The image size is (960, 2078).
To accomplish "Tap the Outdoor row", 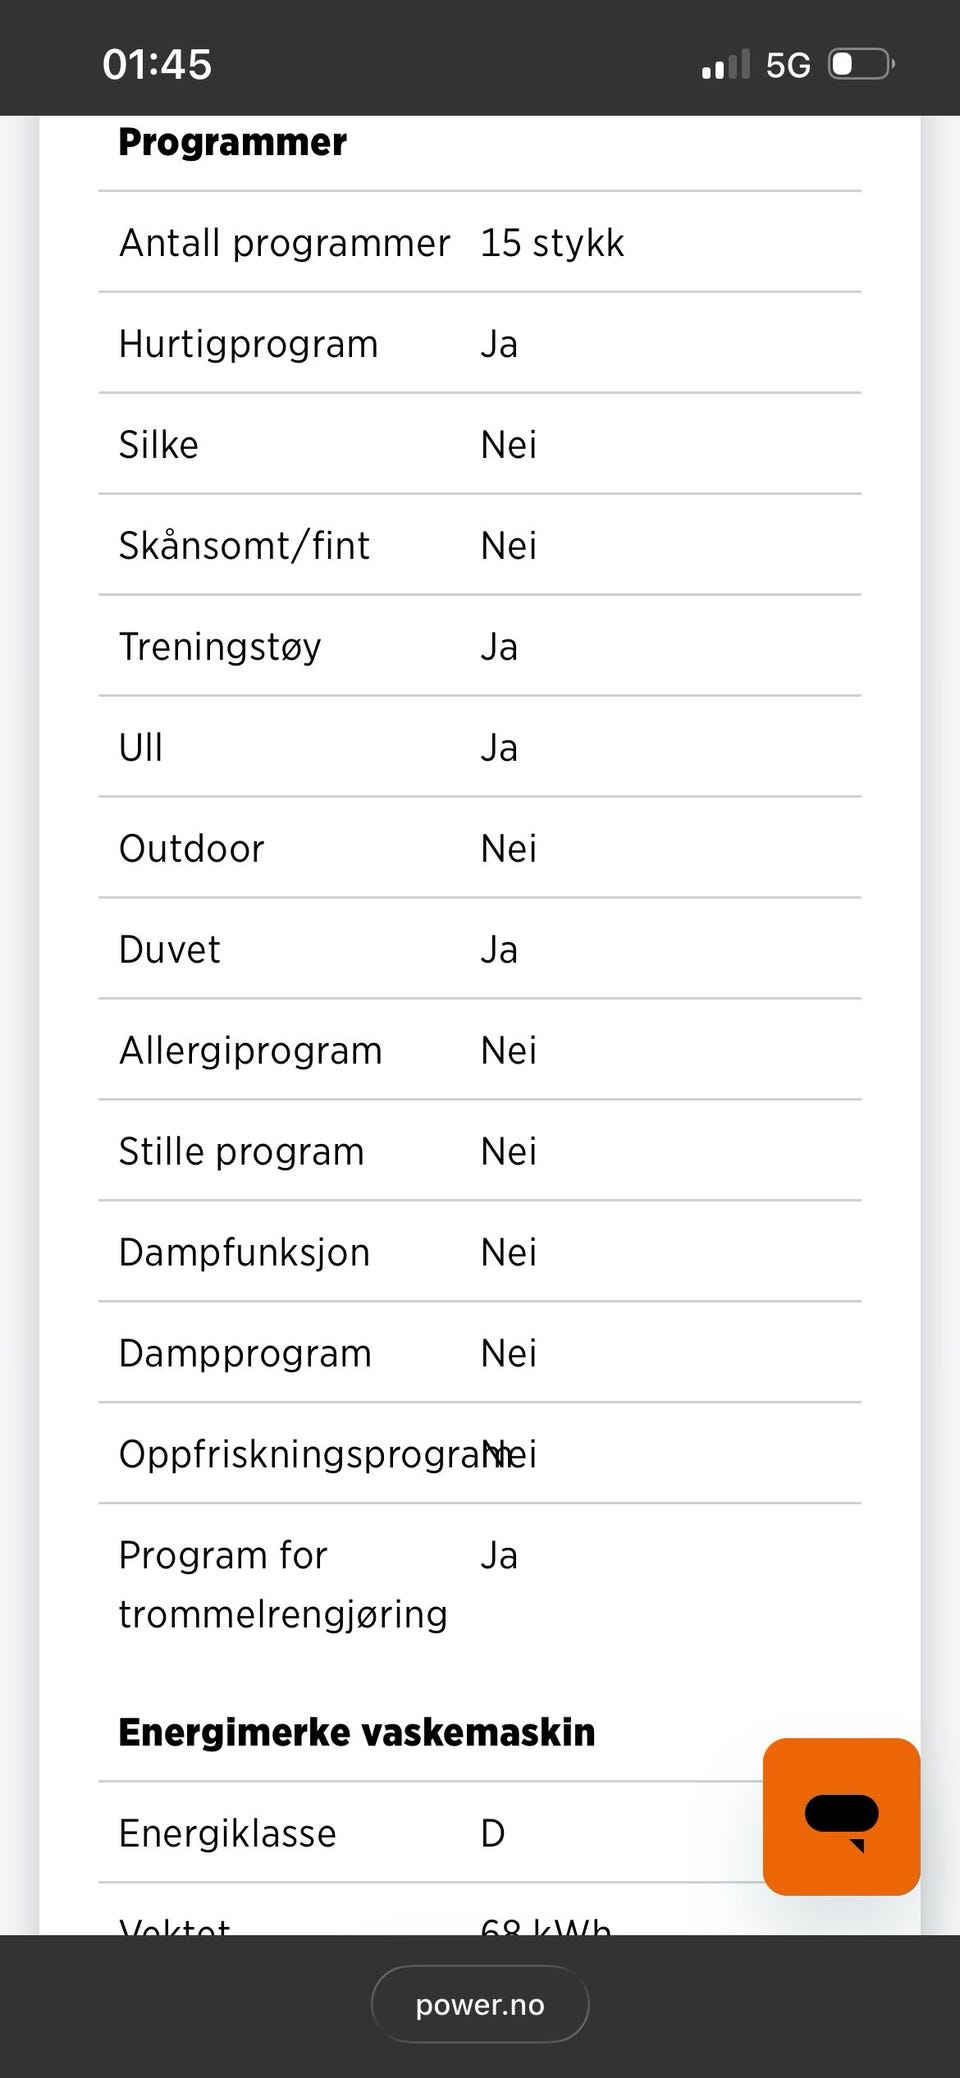I will [x=480, y=848].
